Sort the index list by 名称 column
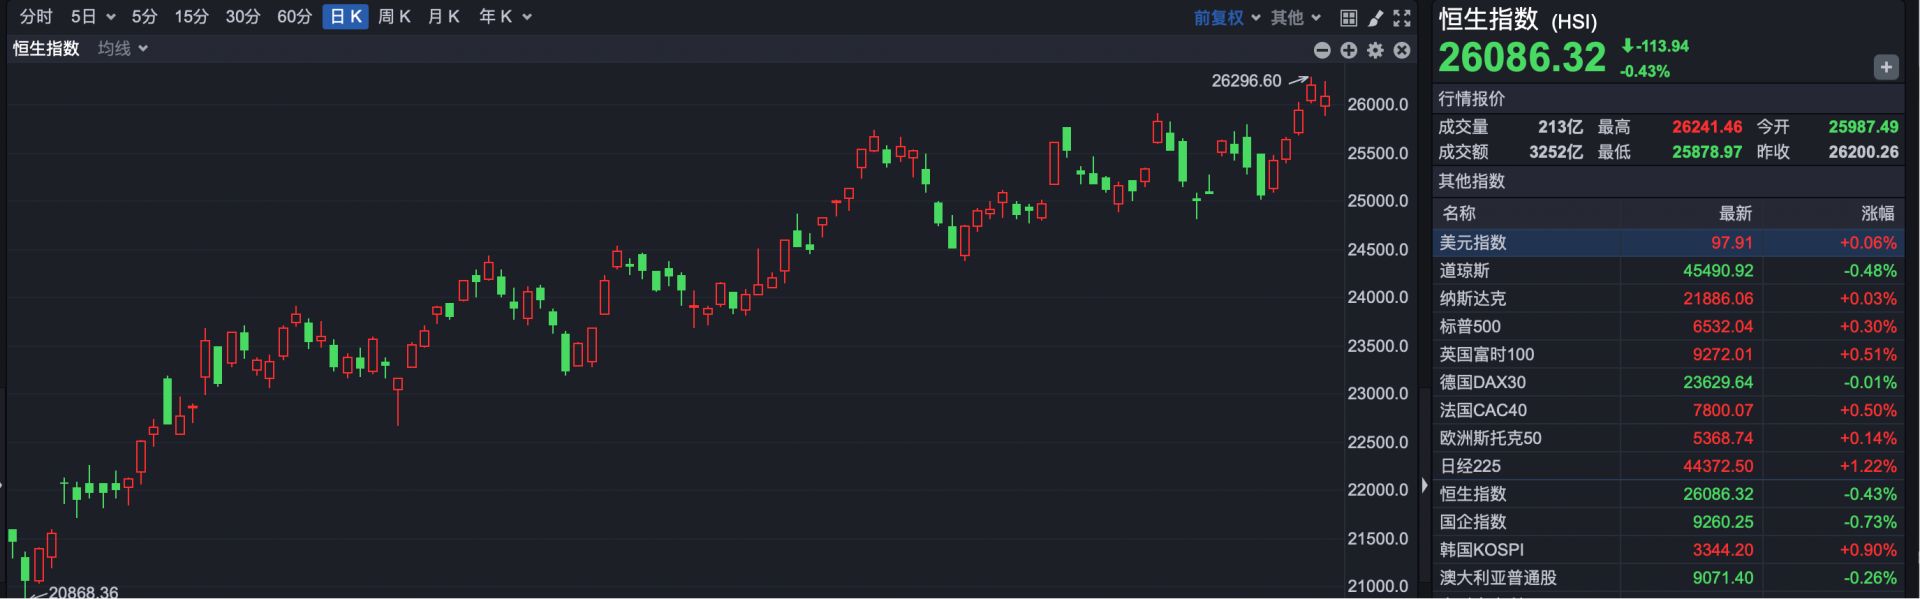Image resolution: width=1920 pixels, height=599 pixels. [x=1459, y=213]
